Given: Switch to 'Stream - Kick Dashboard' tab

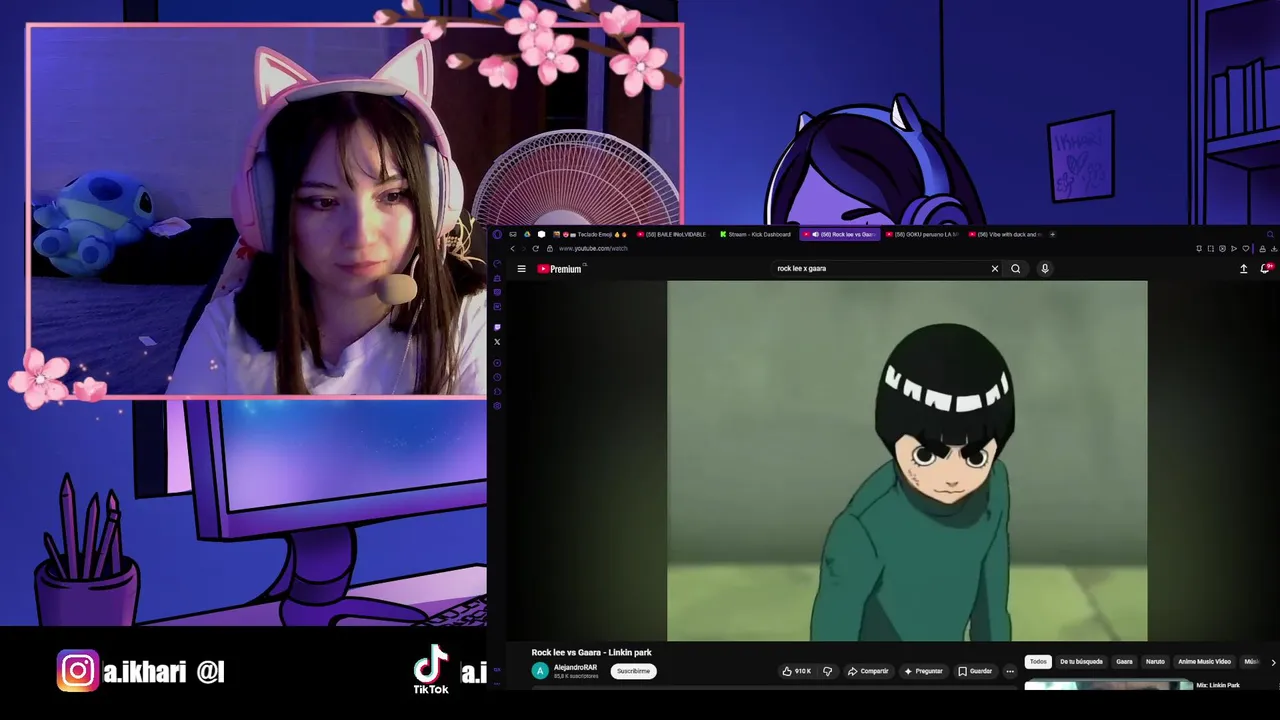Looking at the screenshot, I should 756,234.
